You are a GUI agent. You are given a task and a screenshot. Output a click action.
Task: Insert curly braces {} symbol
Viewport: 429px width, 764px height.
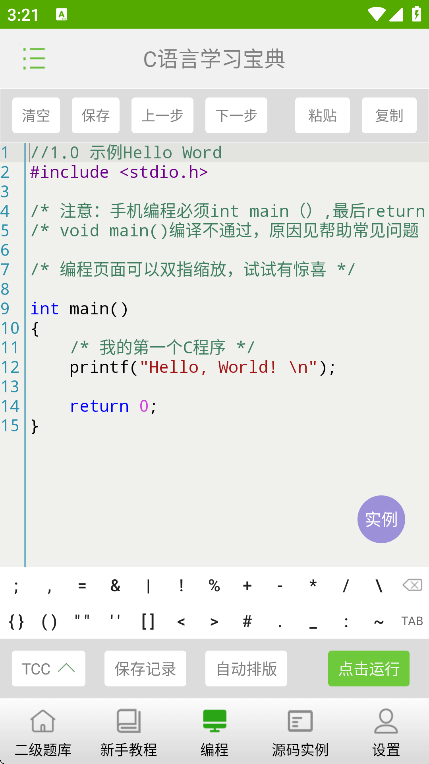coord(16,621)
